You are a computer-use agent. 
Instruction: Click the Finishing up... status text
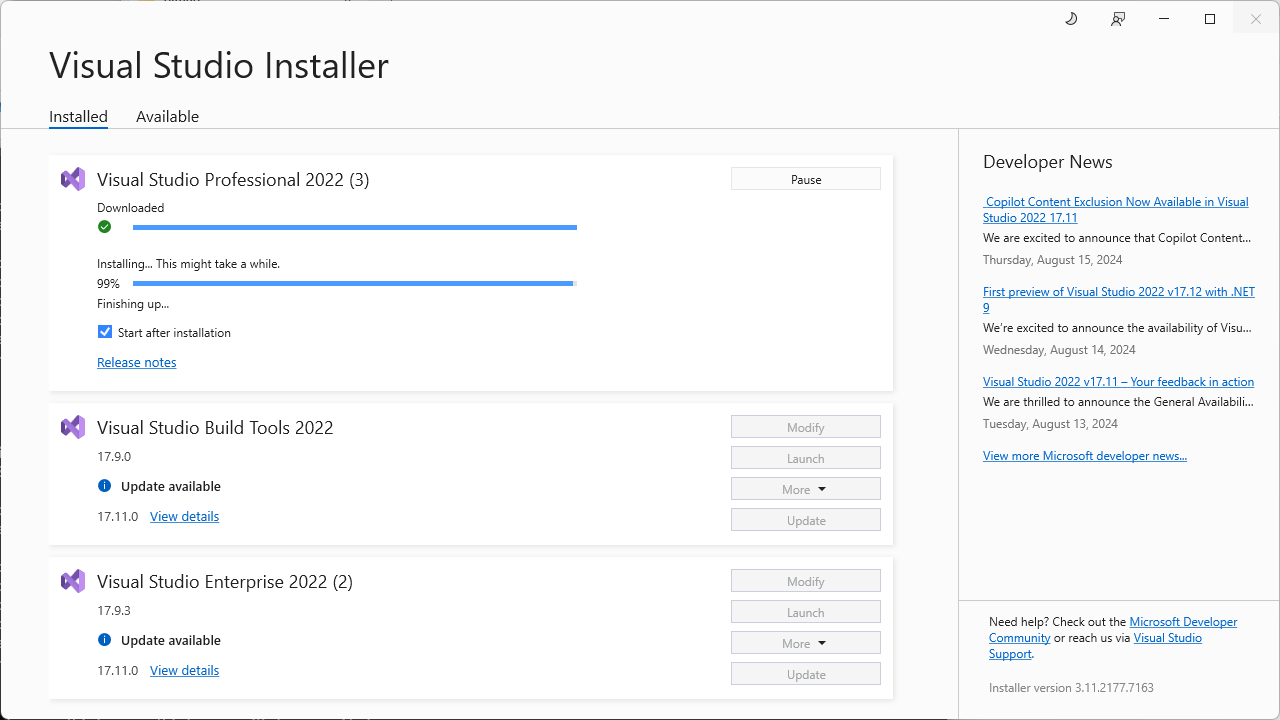[133, 303]
